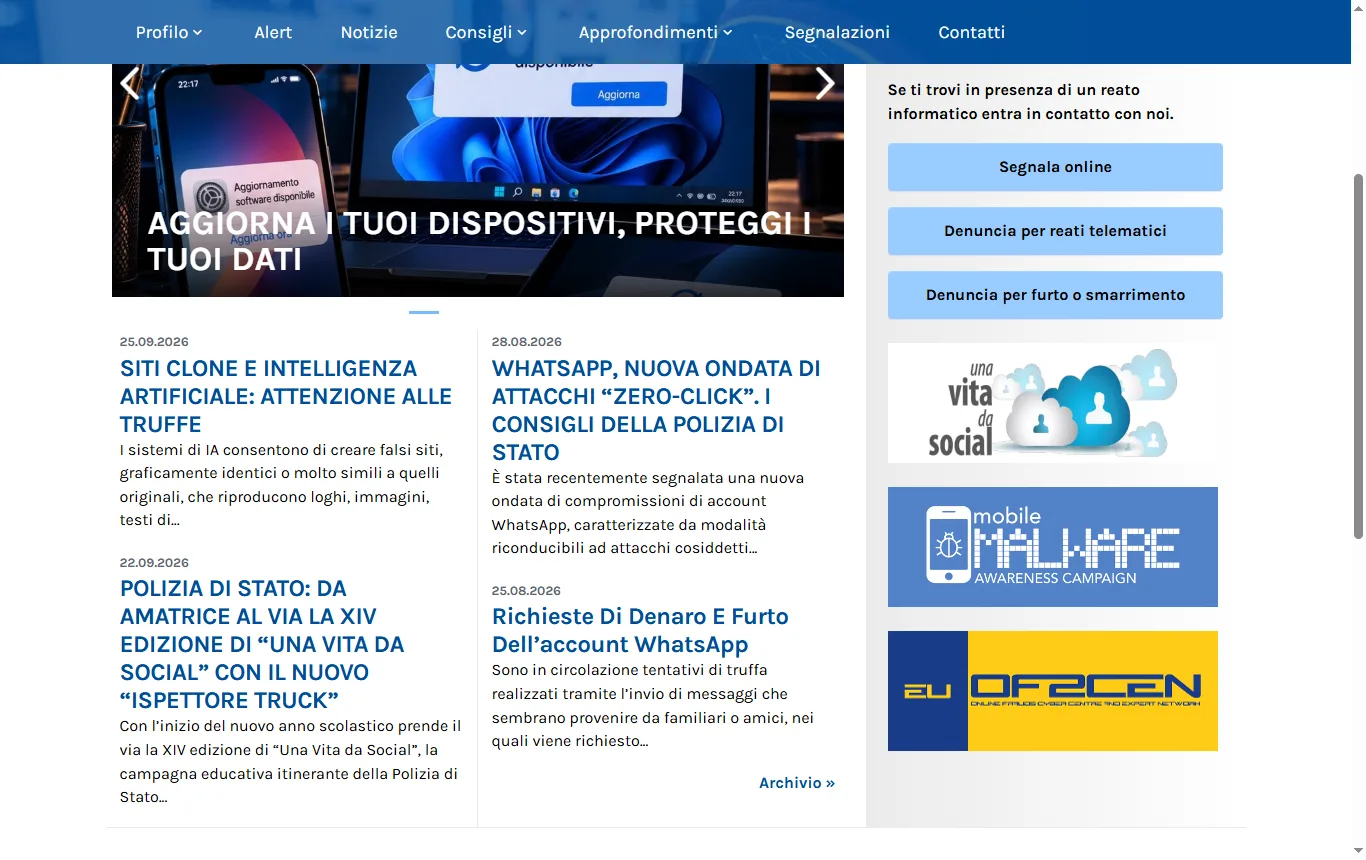
Task: Click the text "Se ti trovi in presenza"
Action: pyautogui.click(x=1031, y=102)
